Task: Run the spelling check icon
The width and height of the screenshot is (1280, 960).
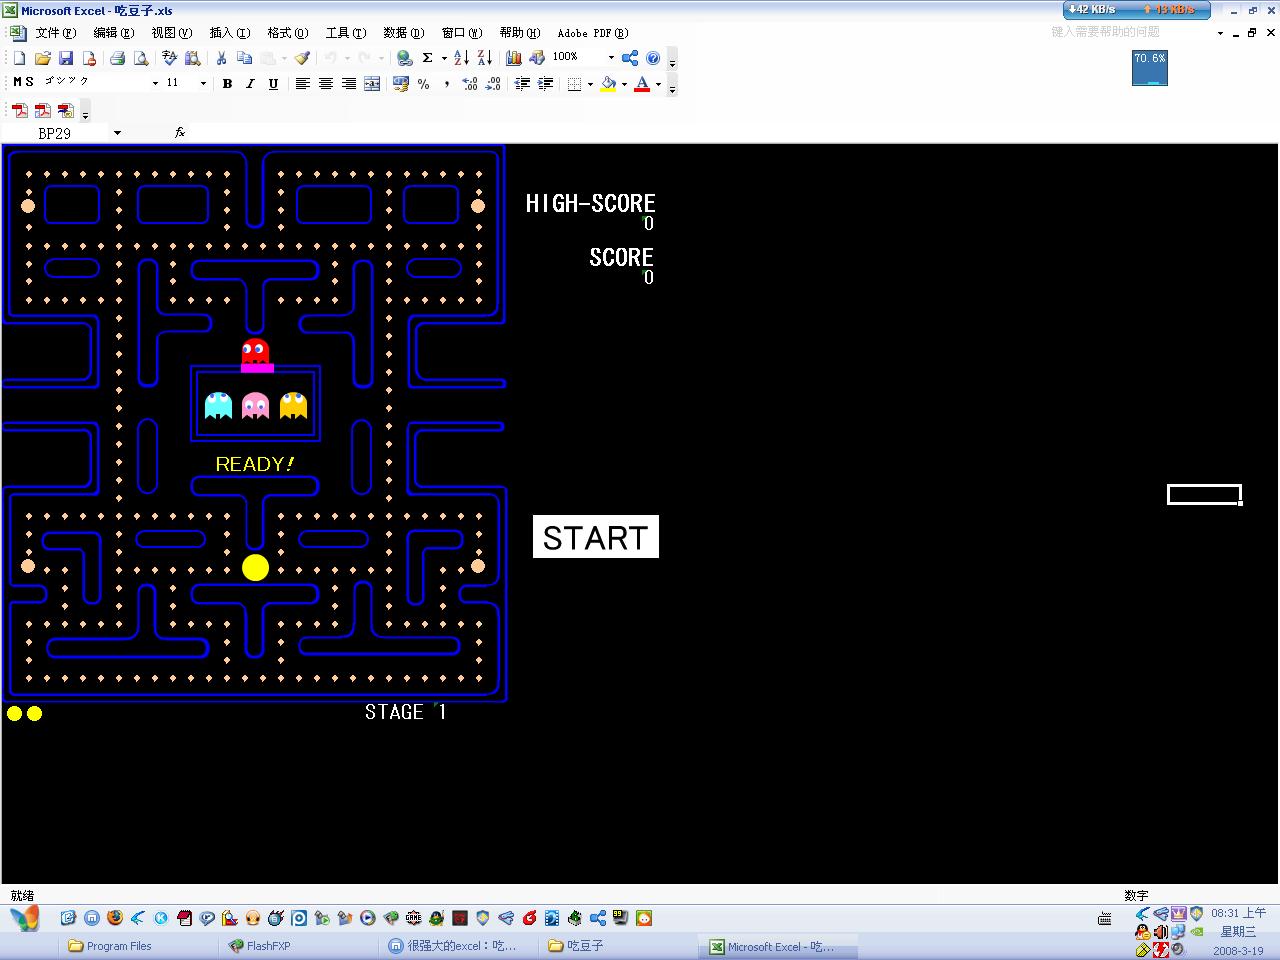Action: pyautogui.click(x=170, y=58)
